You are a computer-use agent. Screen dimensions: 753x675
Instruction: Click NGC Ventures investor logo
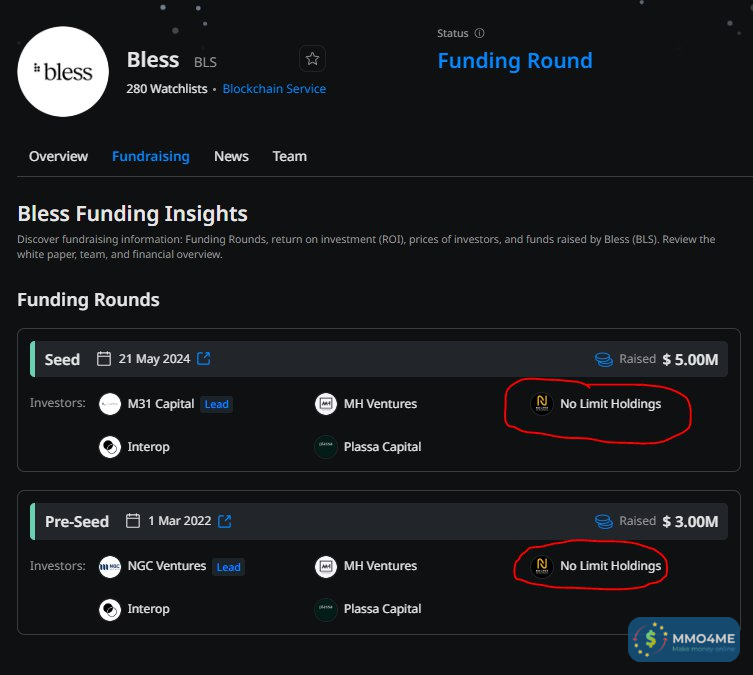point(110,566)
